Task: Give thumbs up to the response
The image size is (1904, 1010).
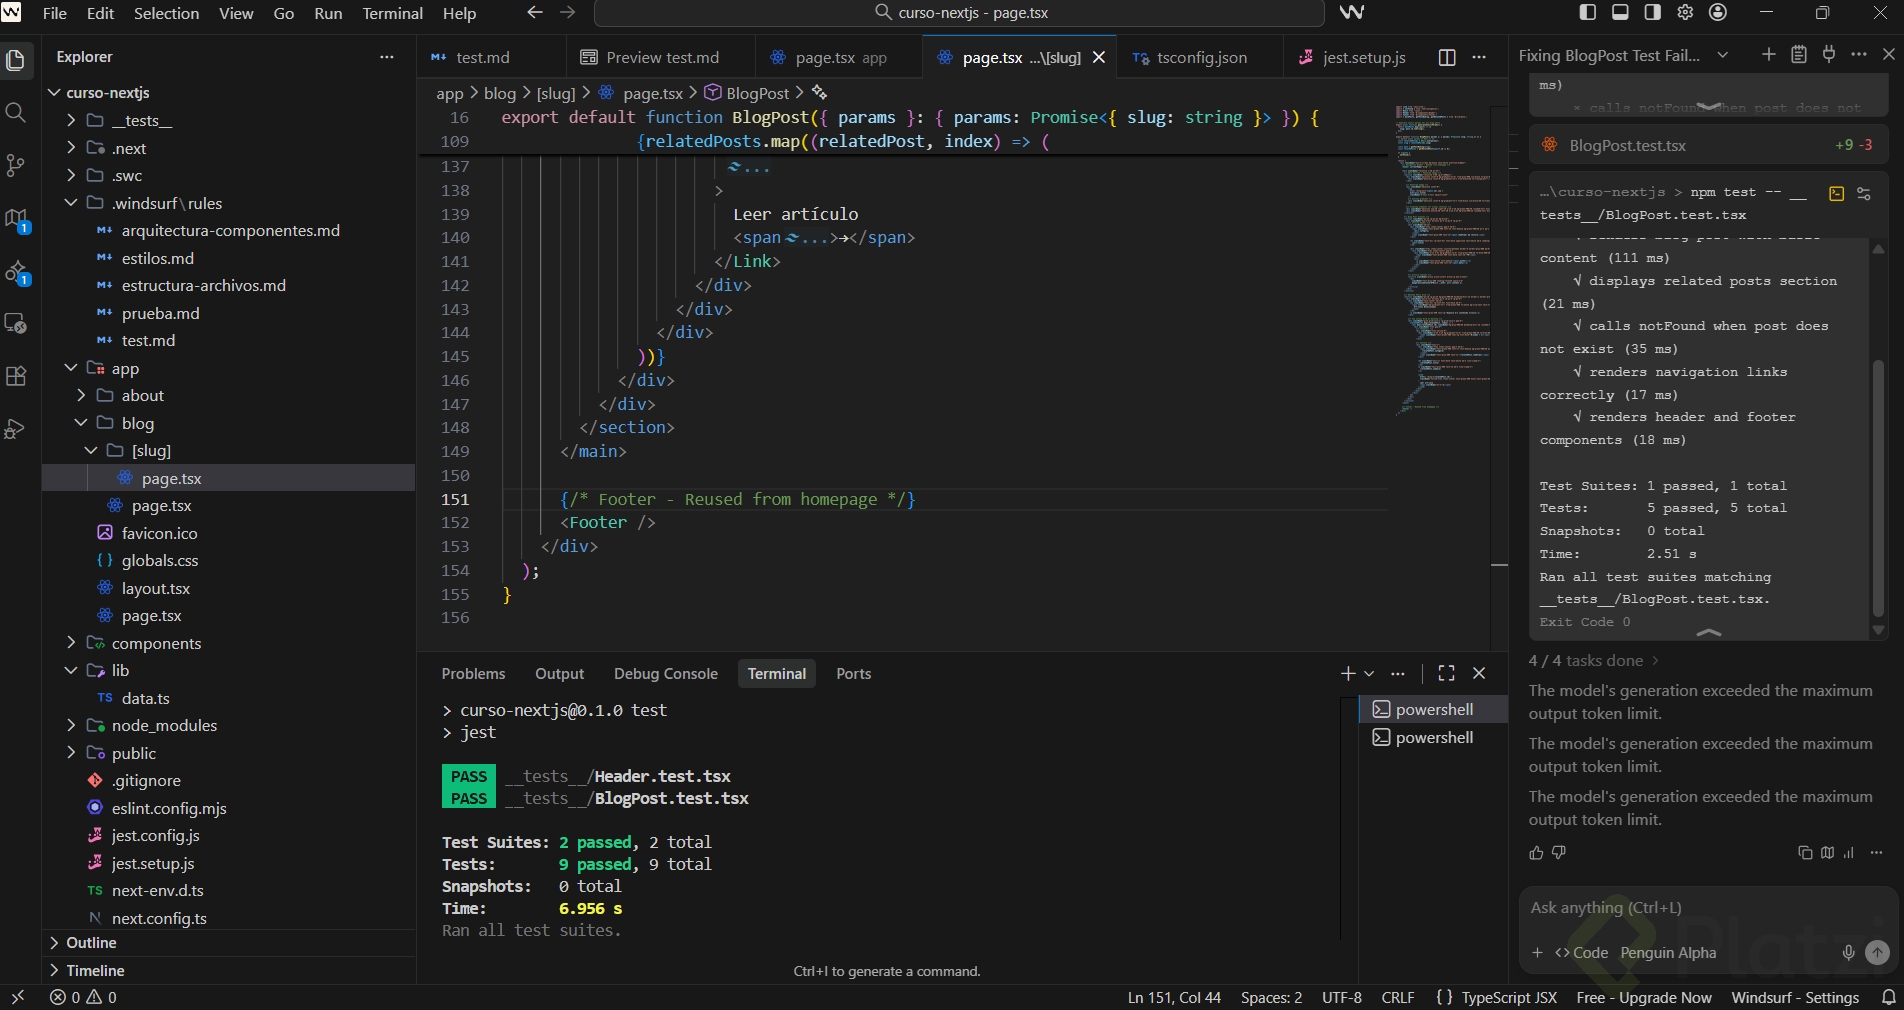Action: coord(1537,853)
